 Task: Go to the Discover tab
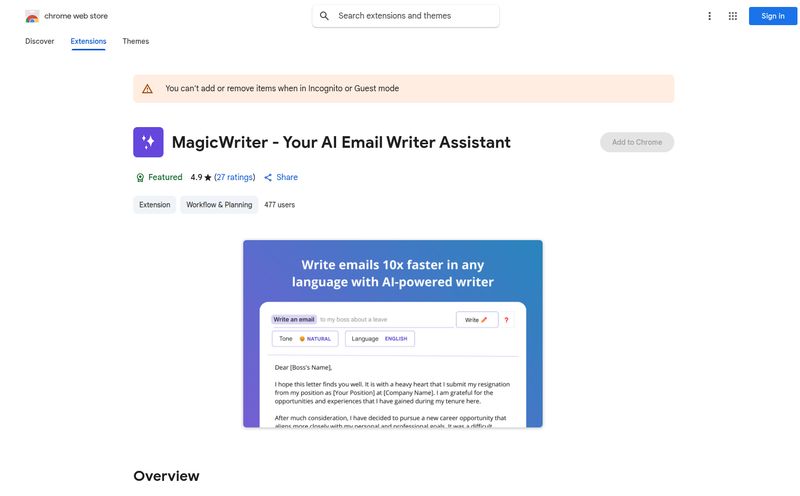click(39, 41)
